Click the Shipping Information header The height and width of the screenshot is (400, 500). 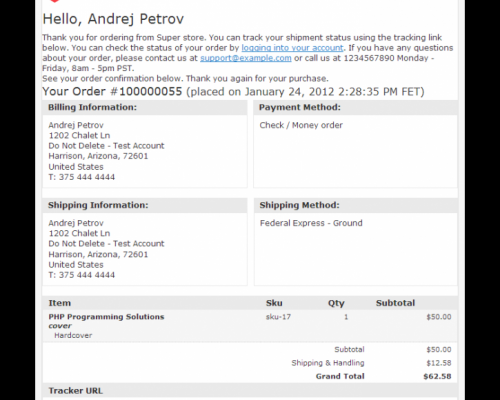[145, 205]
